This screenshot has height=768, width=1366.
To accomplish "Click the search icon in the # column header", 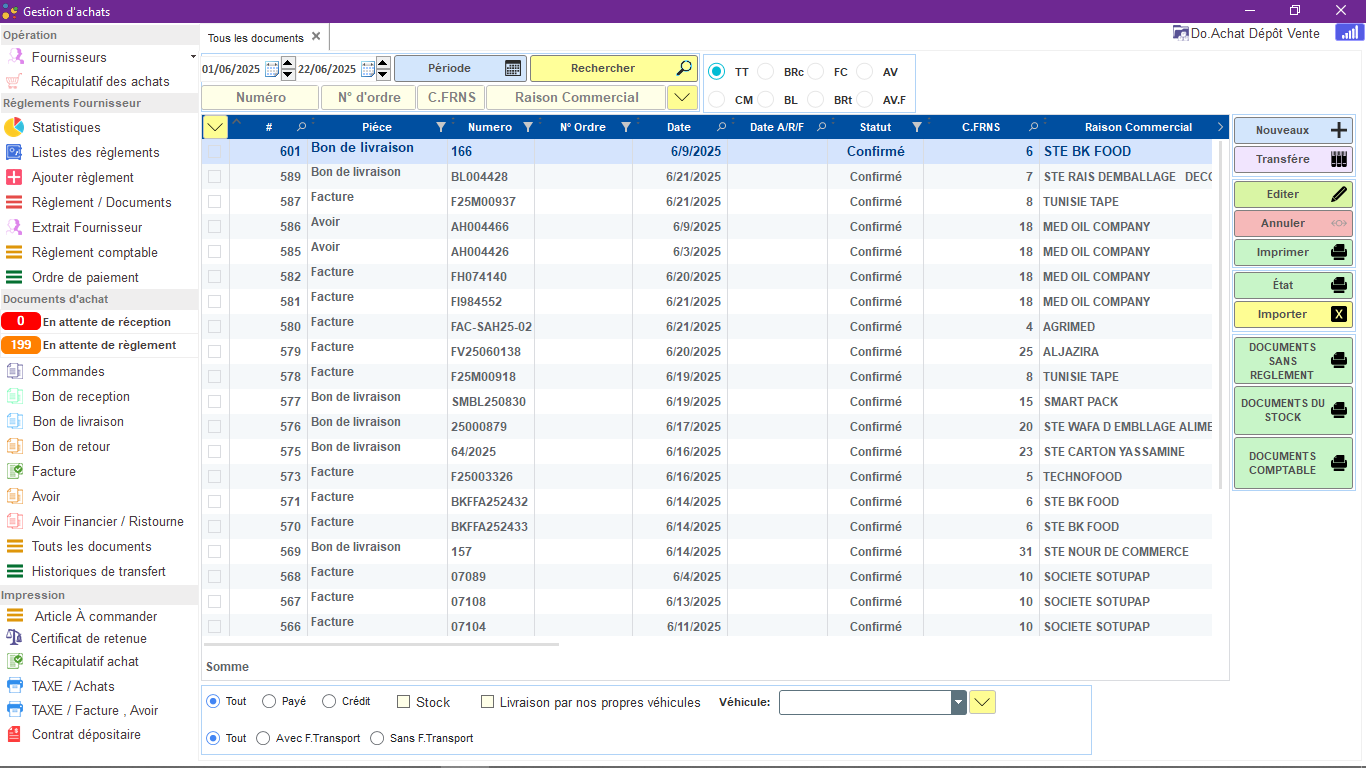I will [302, 127].
